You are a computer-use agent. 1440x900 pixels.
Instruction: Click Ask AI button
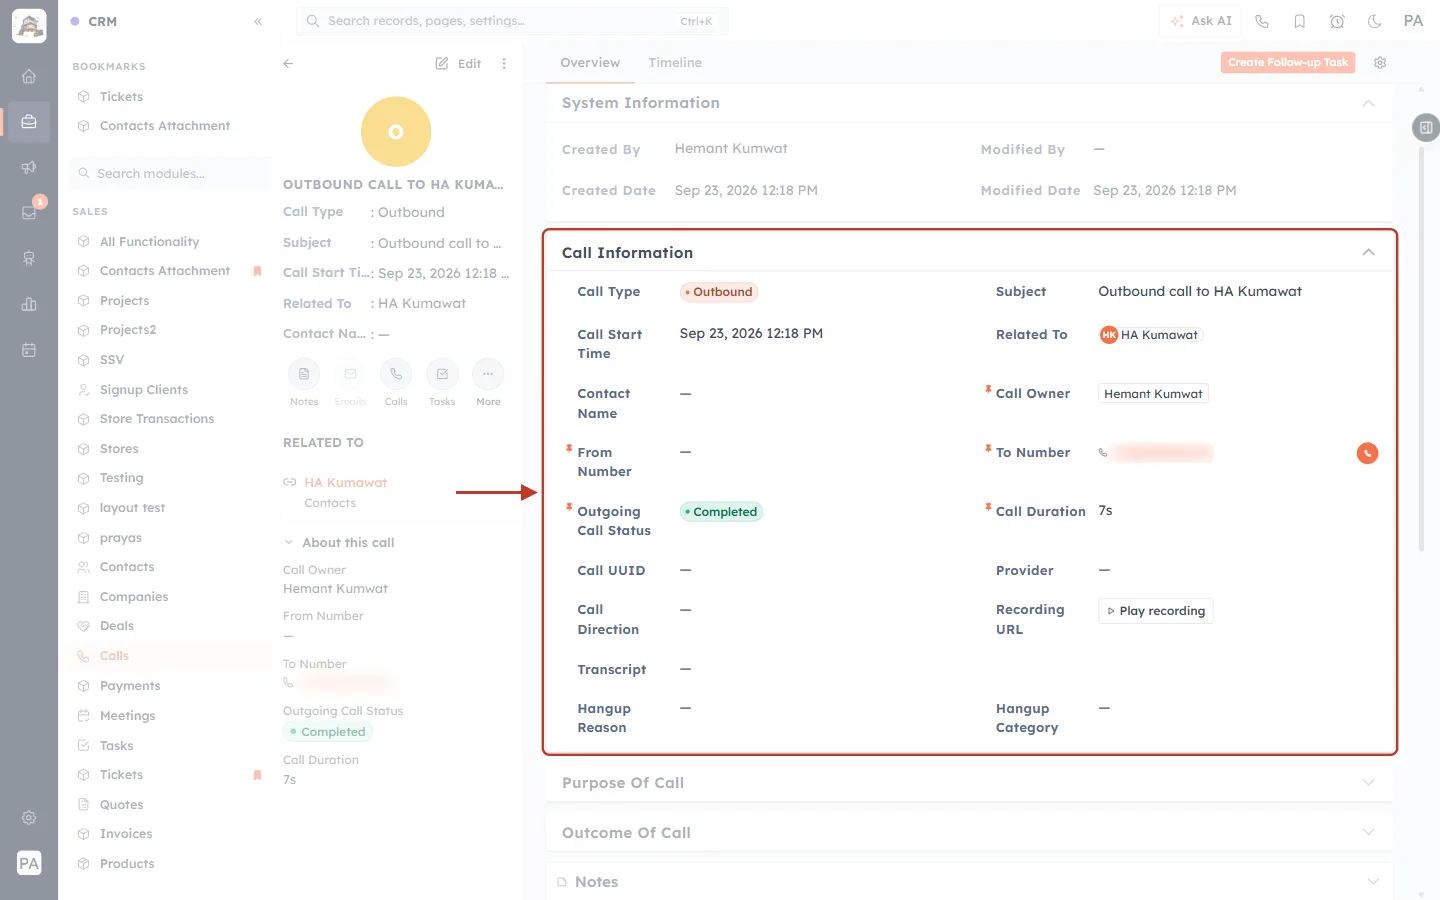point(1201,21)
